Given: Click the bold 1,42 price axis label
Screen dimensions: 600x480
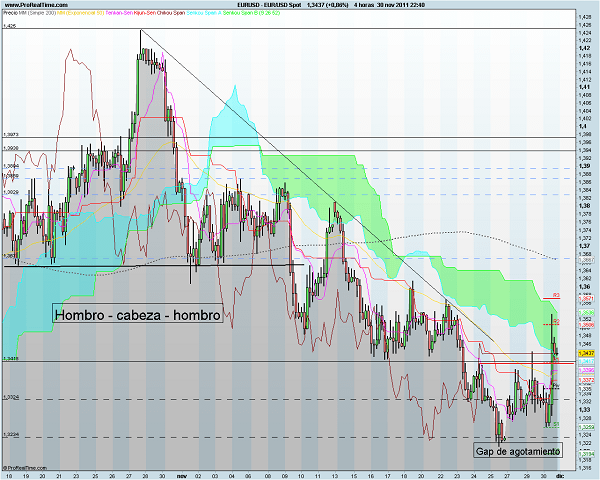Looking at the screenshot, I should tap(584, 48).
